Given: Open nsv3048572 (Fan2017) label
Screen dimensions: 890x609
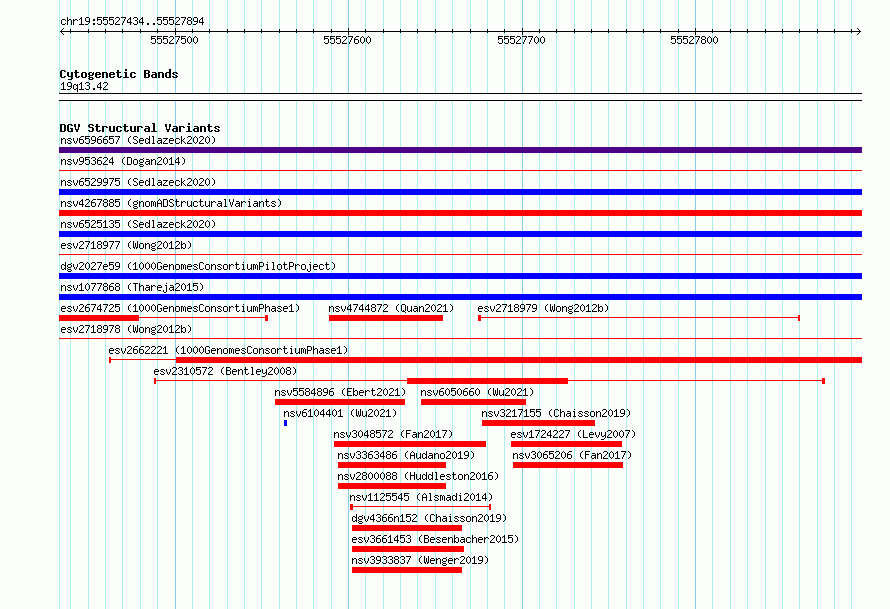Looking at the screenshot, I should point(393,434).
